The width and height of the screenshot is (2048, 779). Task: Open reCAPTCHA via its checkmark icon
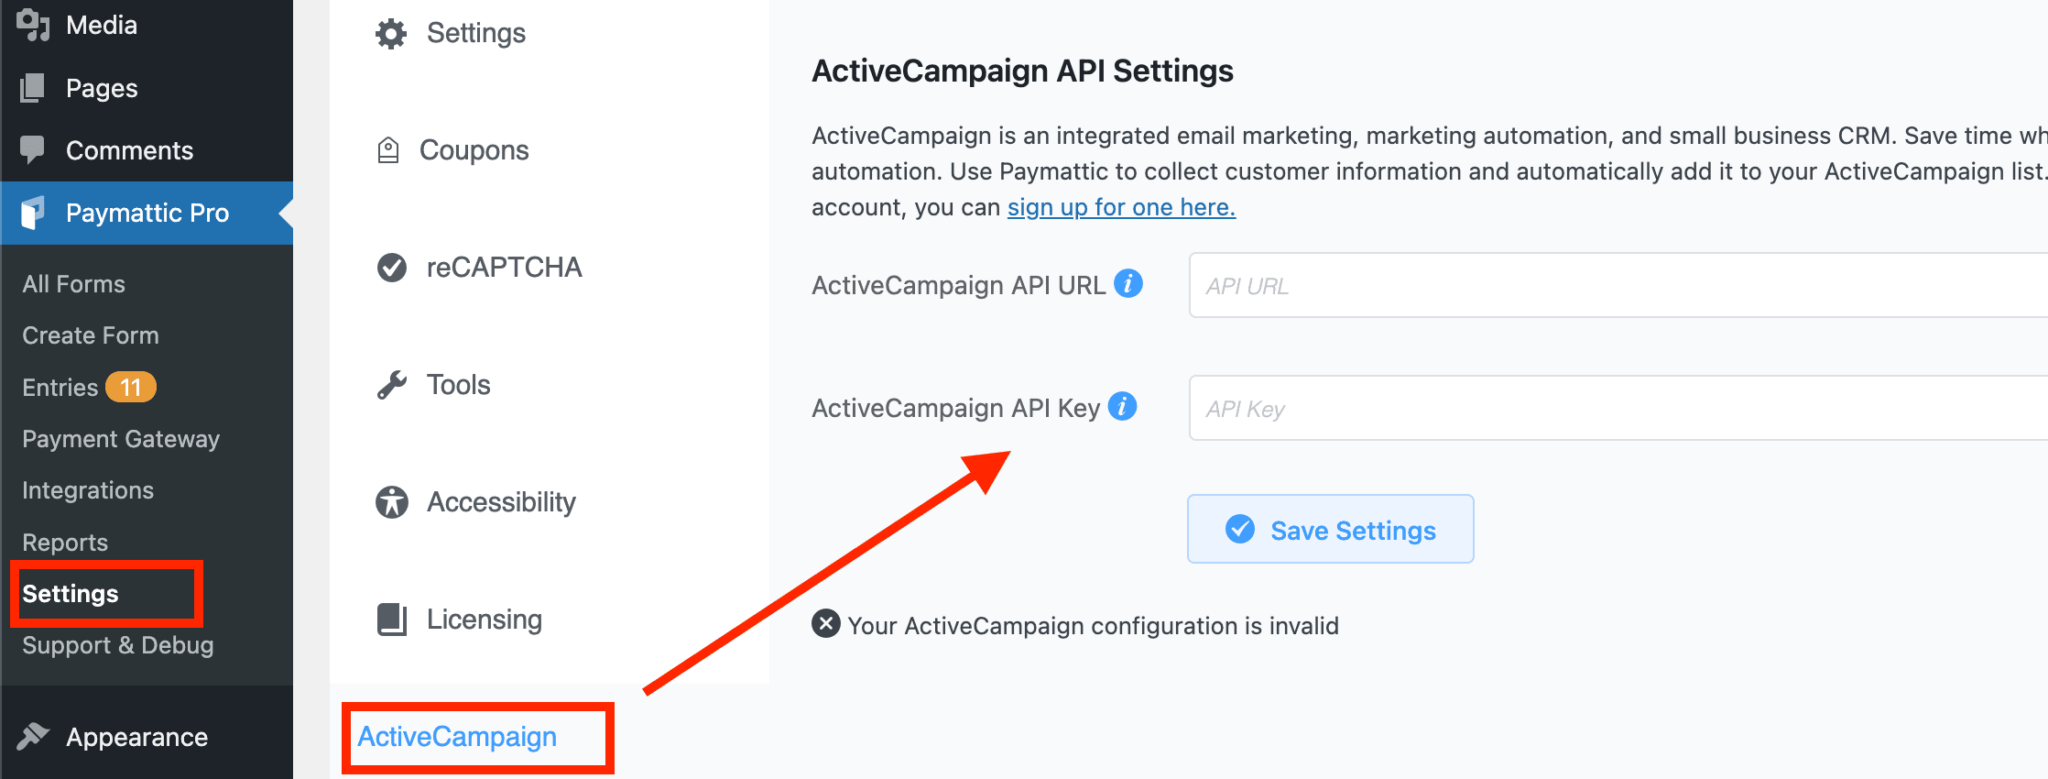coord(391,267)
